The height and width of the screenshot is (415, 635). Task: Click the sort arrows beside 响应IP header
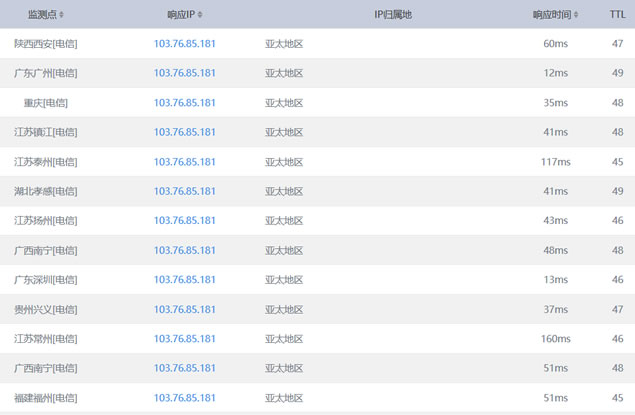pyautogui.click(x=200, y=15)
